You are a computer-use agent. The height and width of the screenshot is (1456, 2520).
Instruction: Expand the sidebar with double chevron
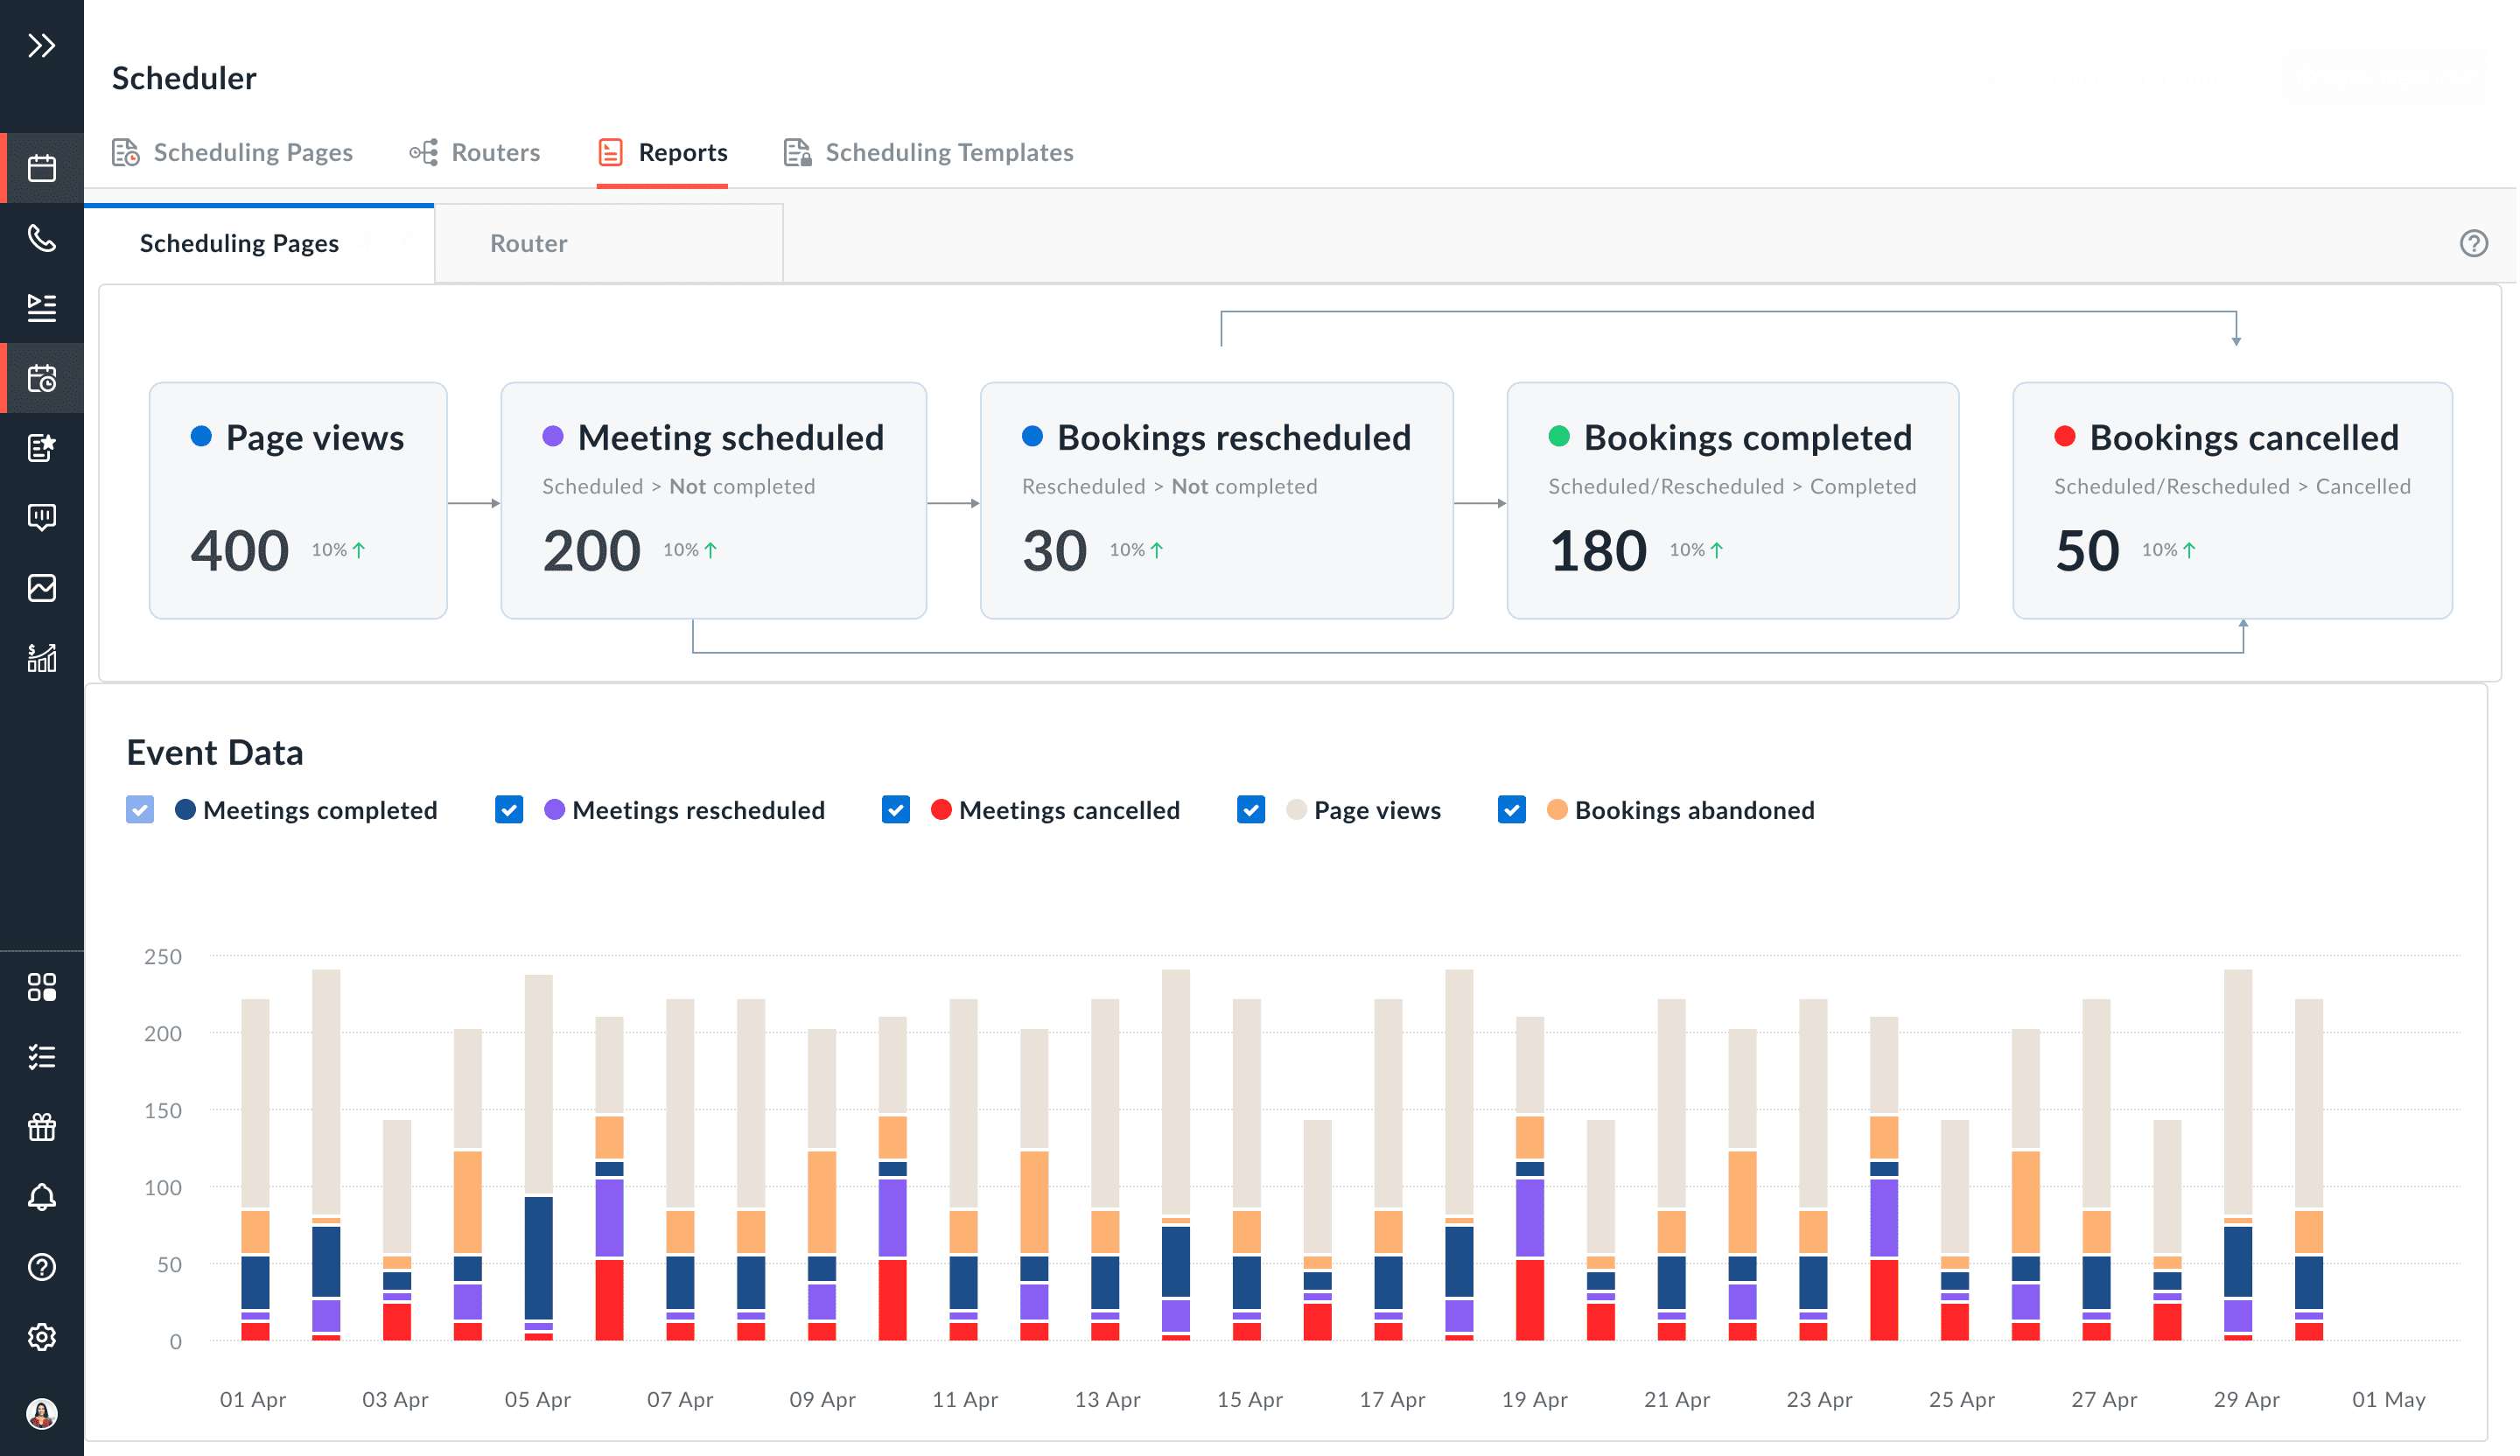(x=41, y=45)
